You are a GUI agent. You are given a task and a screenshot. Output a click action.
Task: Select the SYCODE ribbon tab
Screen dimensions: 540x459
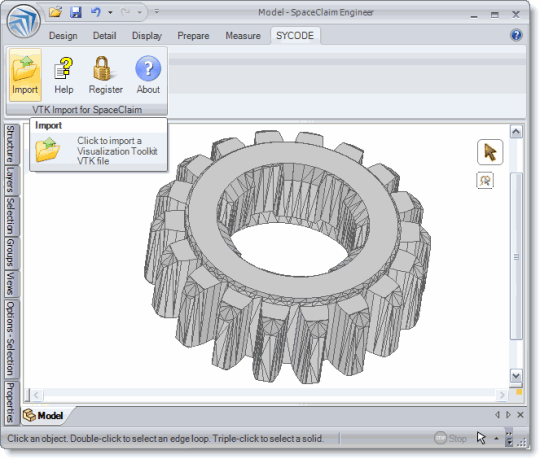point(295,36)
